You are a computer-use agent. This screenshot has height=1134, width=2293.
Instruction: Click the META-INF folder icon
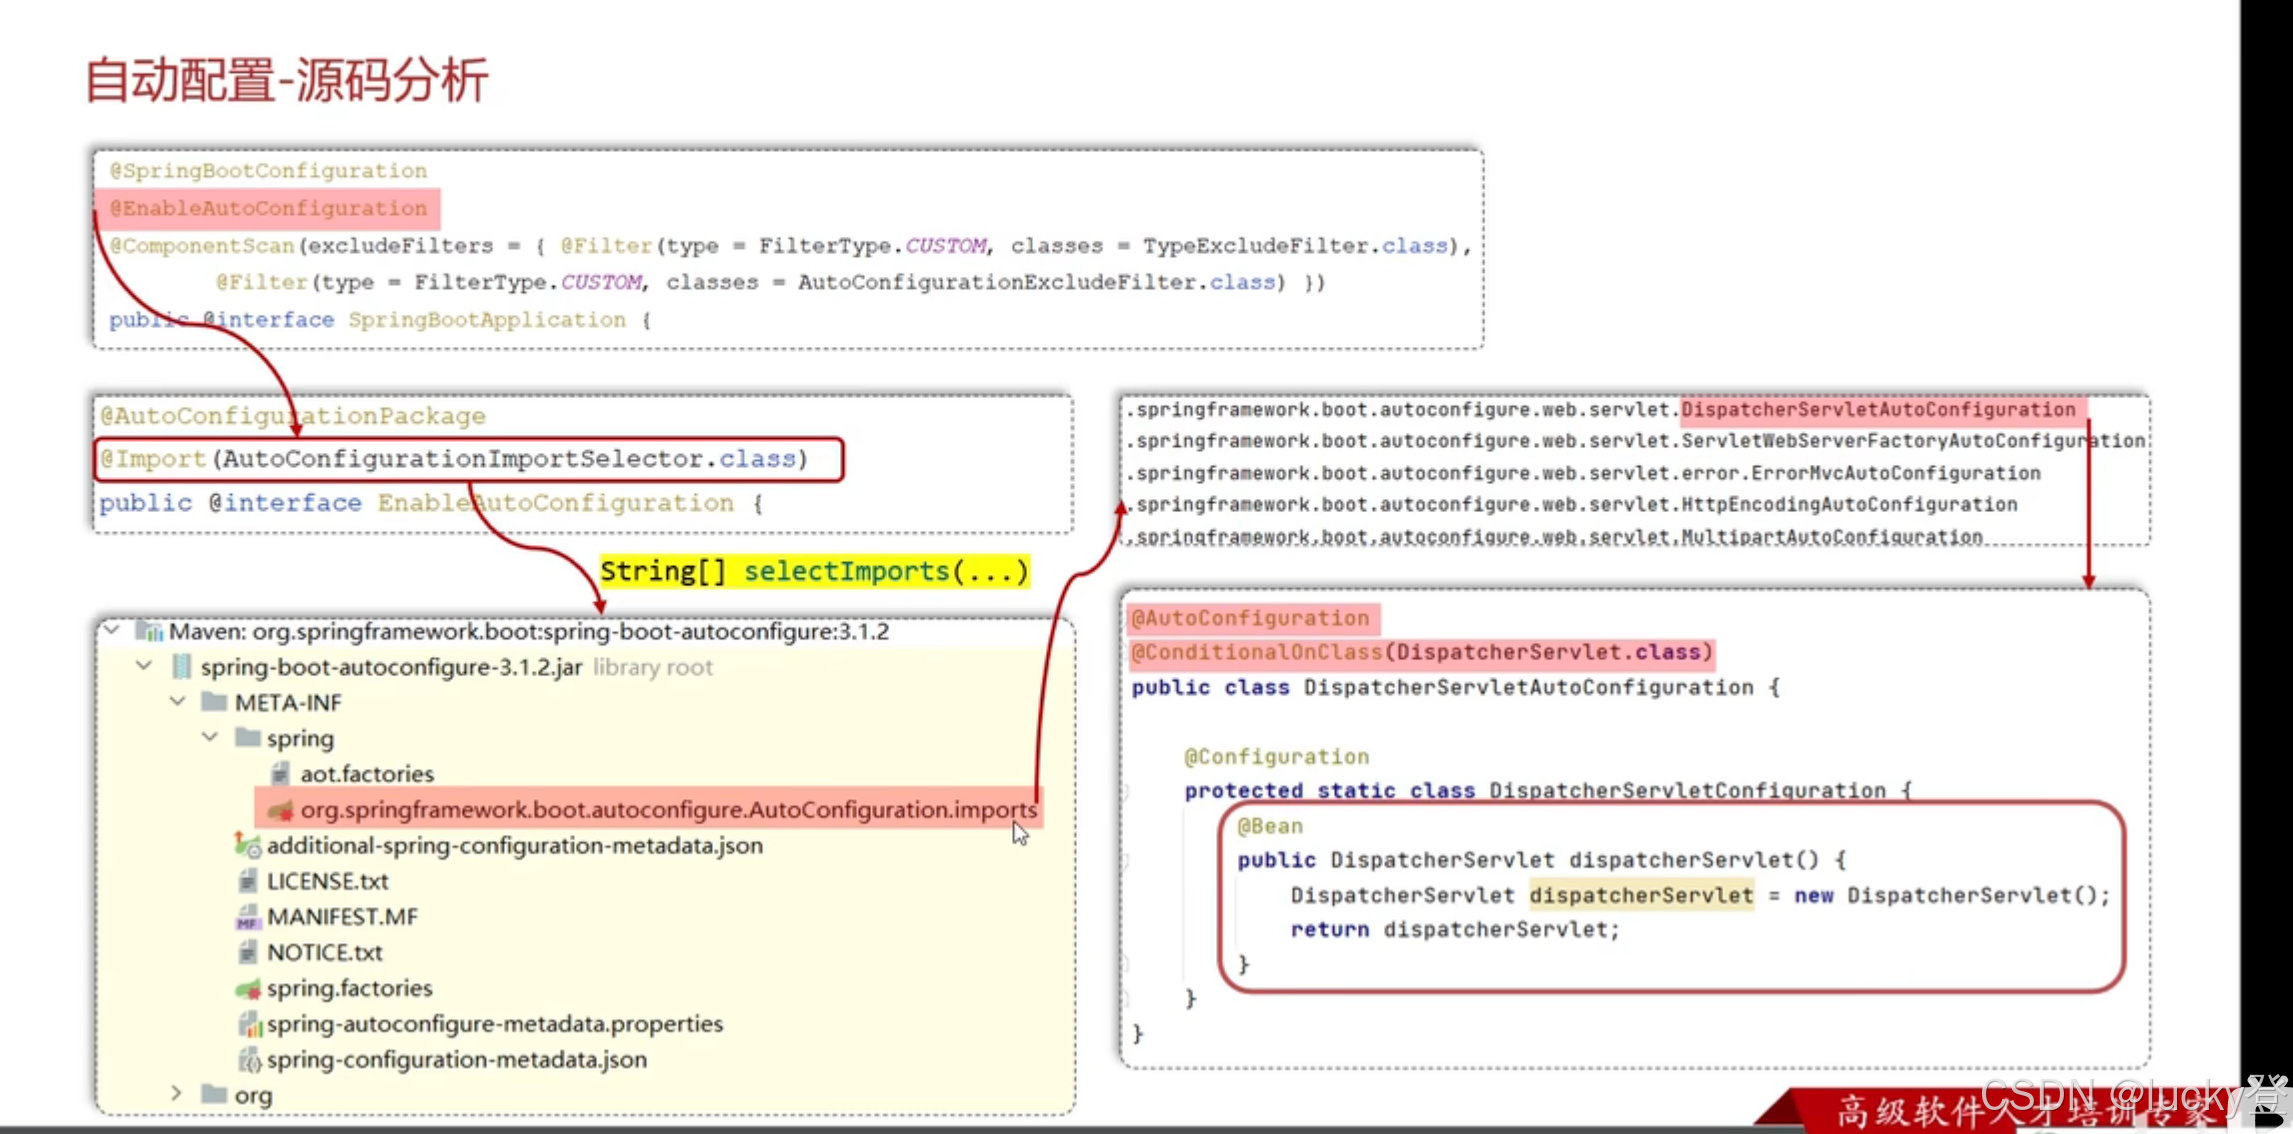pyautogui.click(x=213, y=702)
